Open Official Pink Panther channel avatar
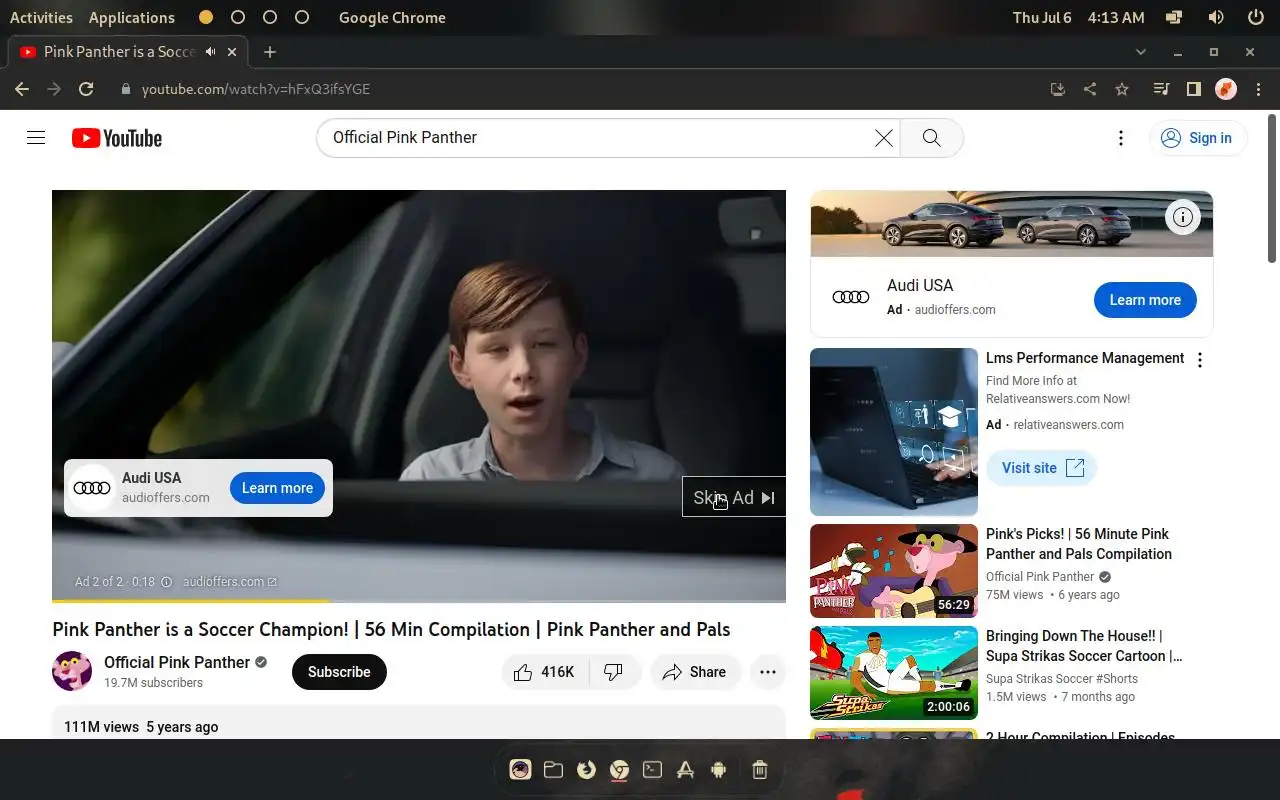 tap(72, 671)
